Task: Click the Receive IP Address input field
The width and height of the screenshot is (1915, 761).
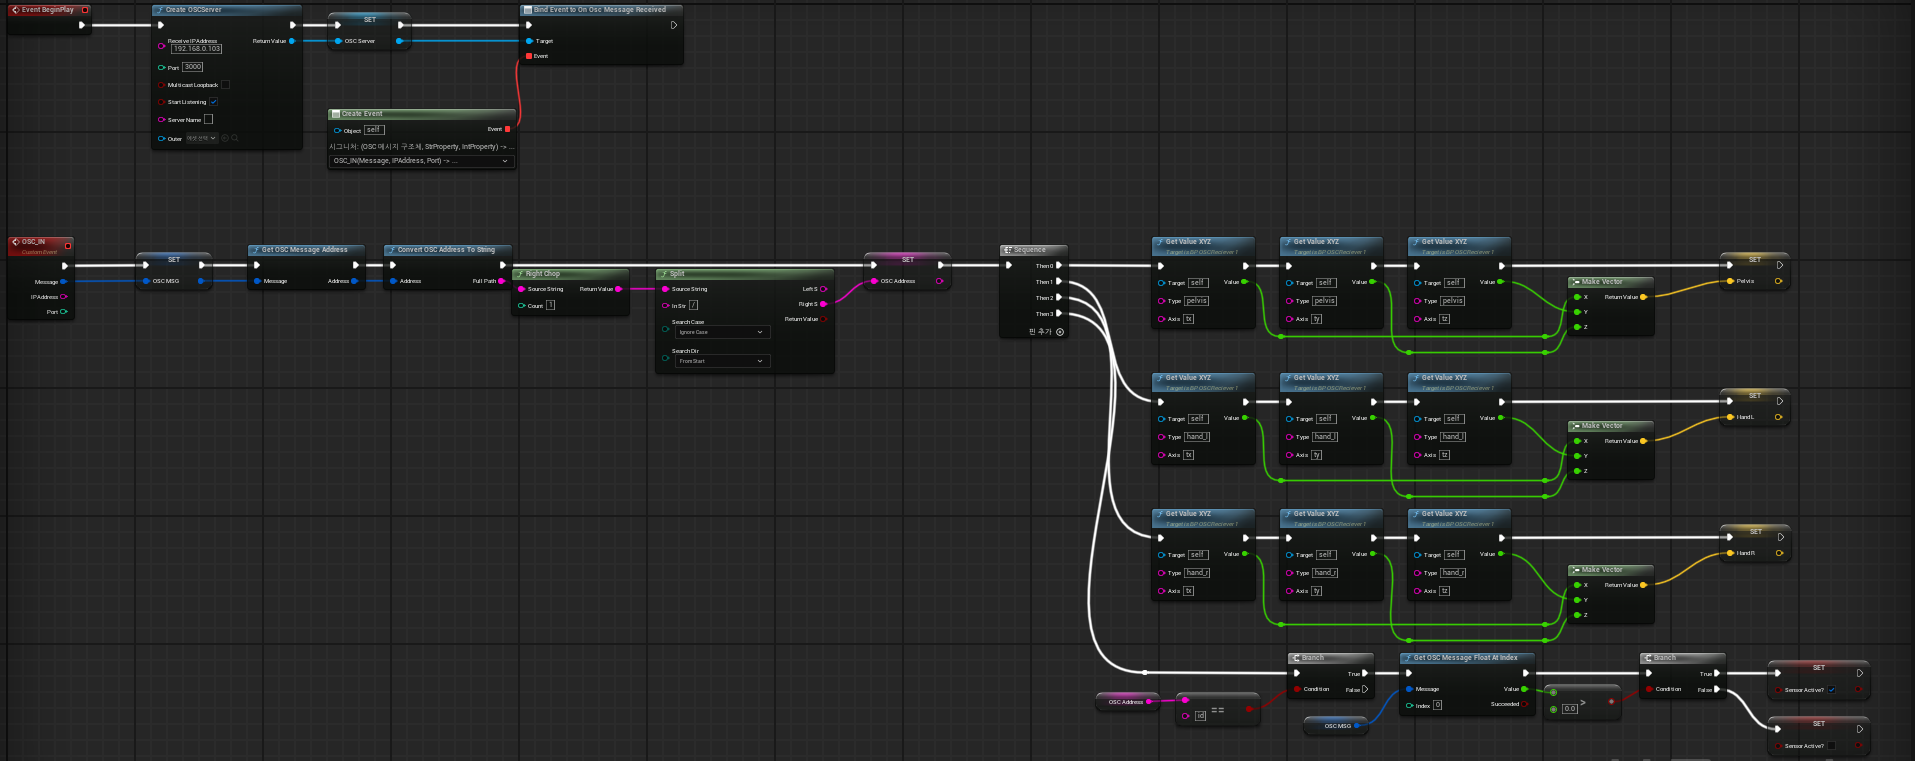Action: 197,49
